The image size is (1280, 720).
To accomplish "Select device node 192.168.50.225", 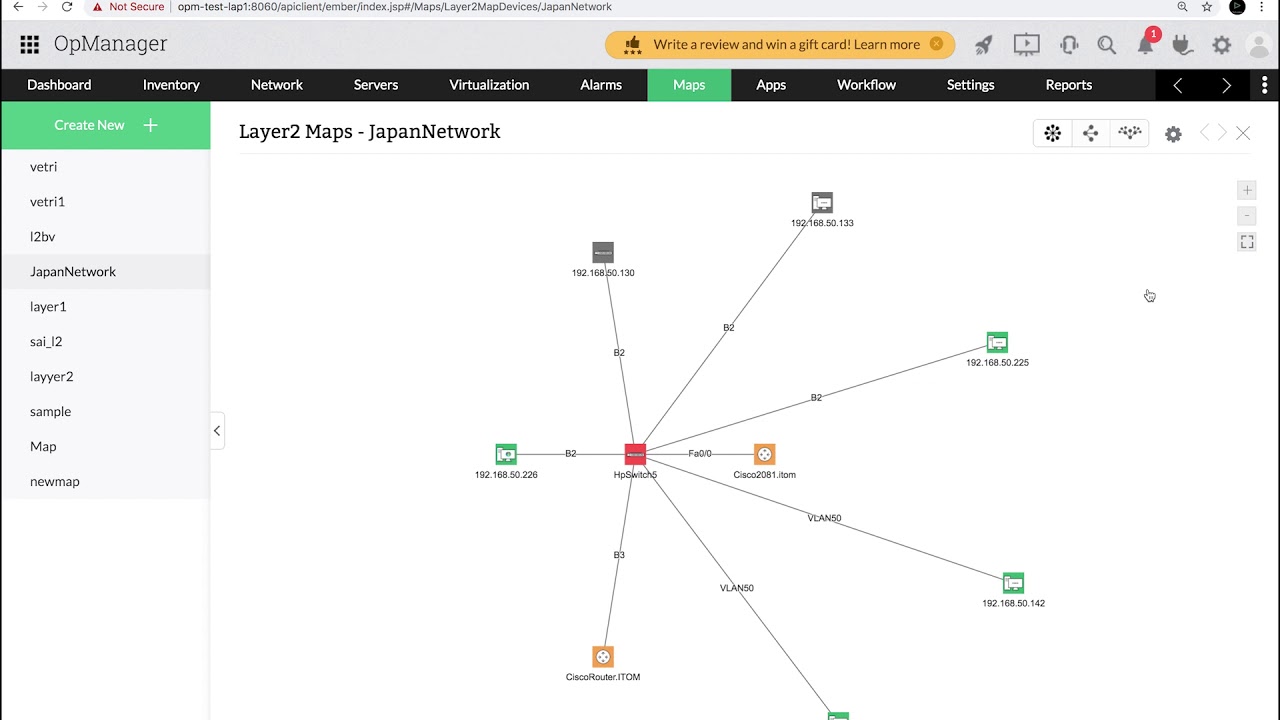I will 997,342.
